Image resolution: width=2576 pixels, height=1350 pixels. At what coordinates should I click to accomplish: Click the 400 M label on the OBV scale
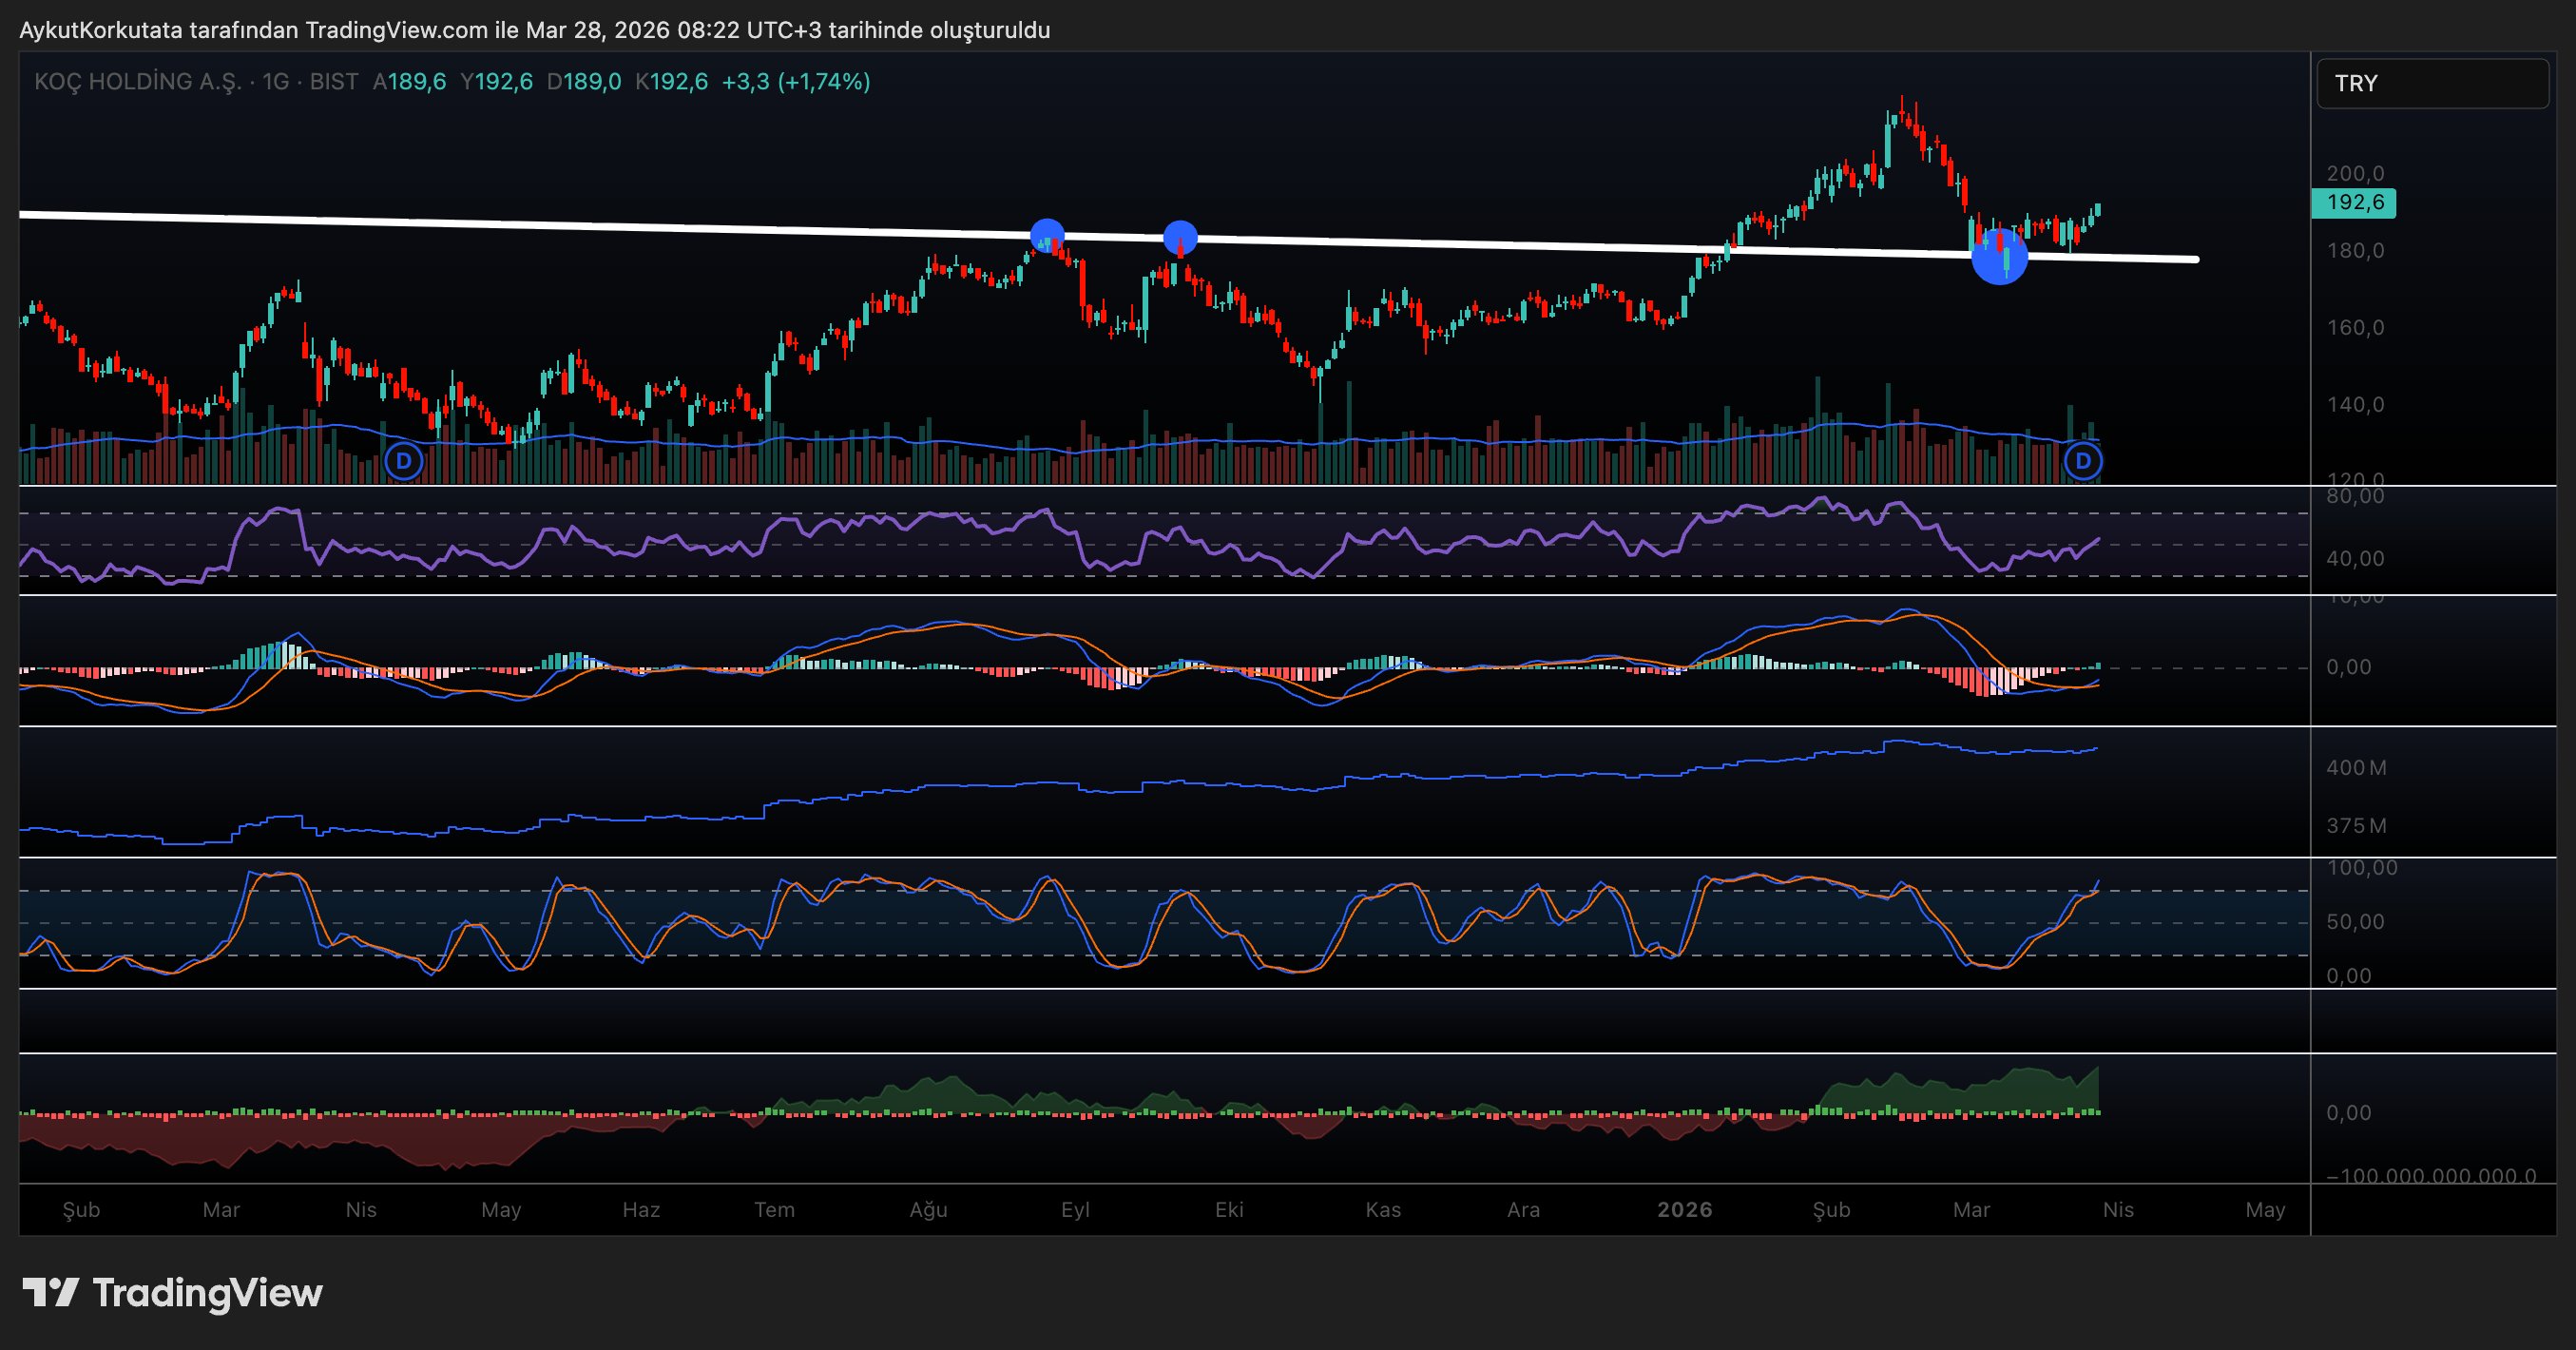2355,768
